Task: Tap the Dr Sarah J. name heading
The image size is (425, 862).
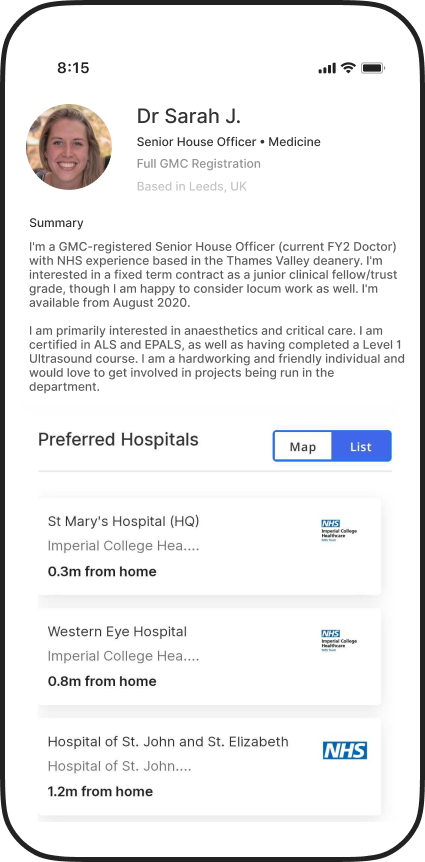Action: click(189, 116)
